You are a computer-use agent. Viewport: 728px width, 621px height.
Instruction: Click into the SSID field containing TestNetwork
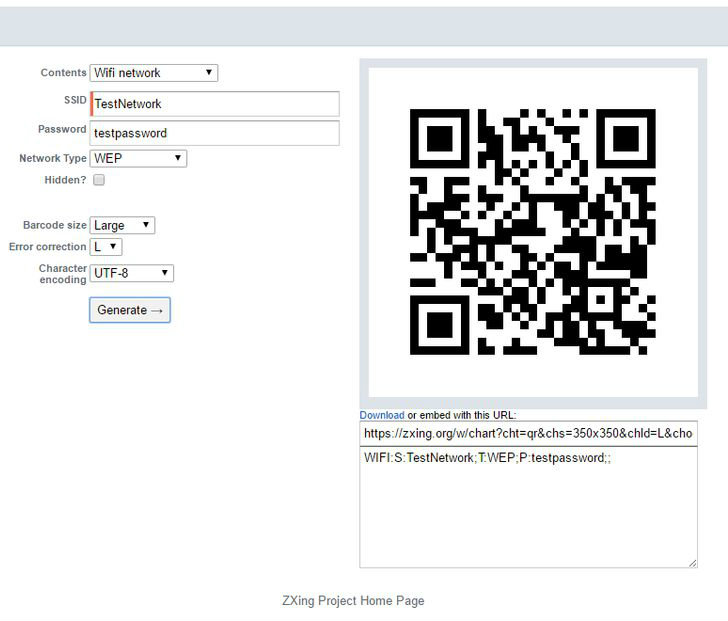[214, 104]
